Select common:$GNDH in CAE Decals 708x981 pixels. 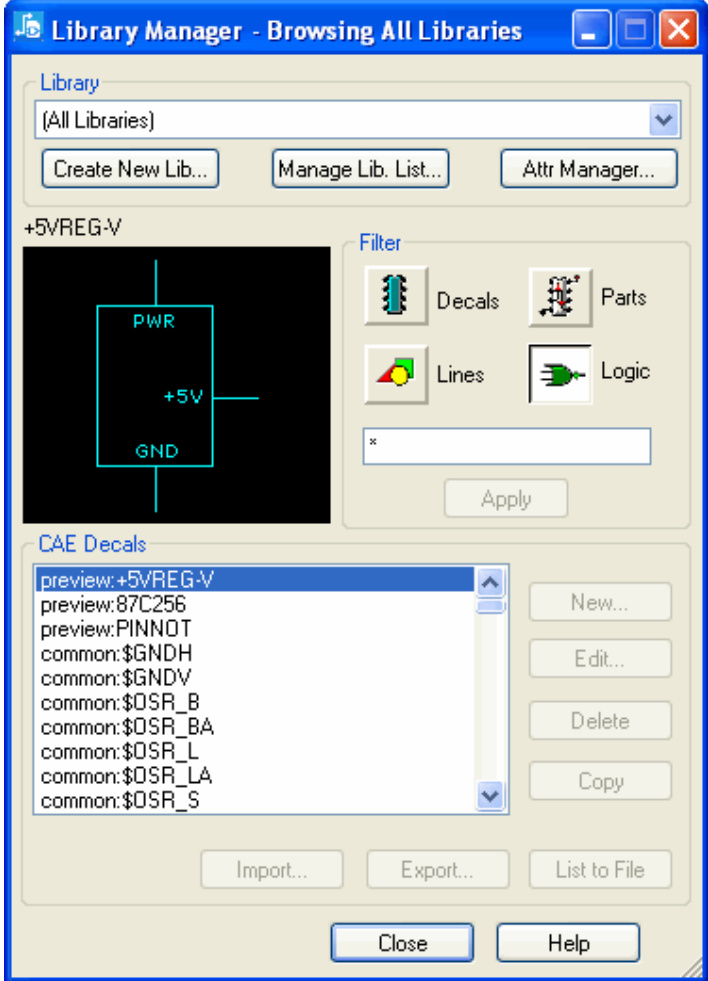point(117,654)
